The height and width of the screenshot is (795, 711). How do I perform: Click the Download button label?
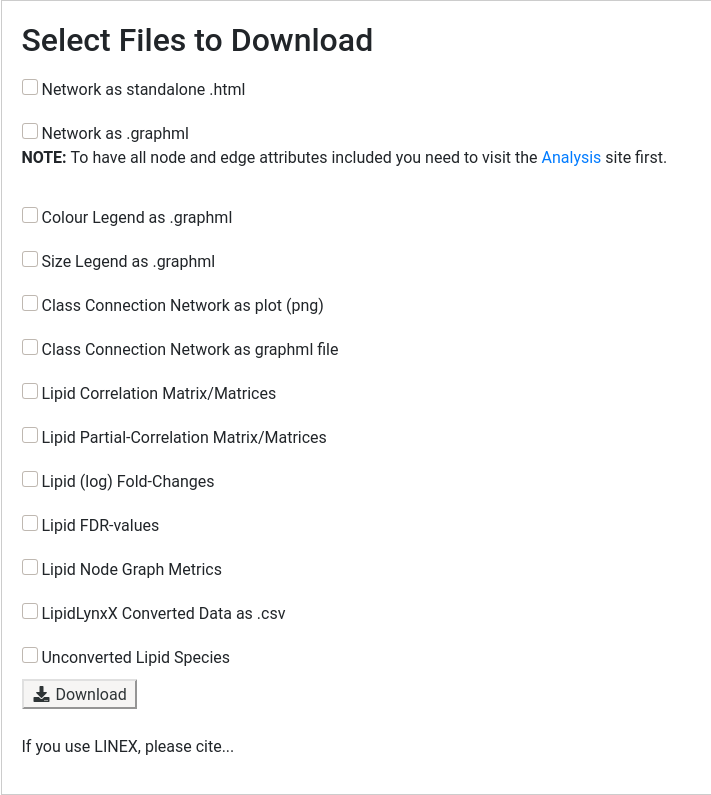[91, 694]
